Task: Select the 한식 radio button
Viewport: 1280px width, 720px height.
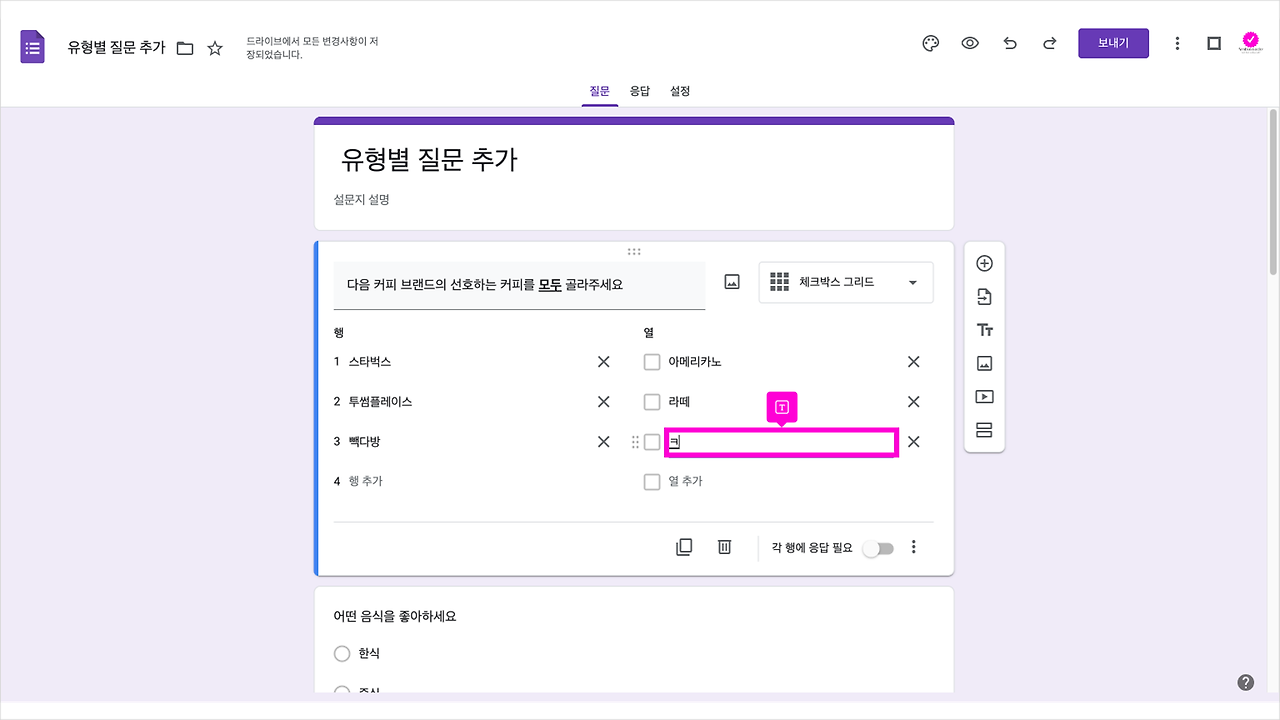Action: (x=342, y=653)
